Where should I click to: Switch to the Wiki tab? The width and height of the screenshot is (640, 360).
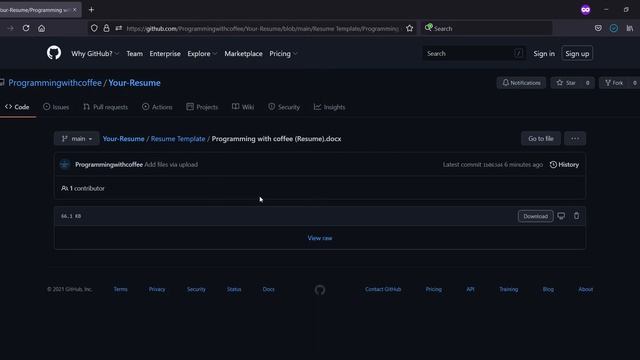click(x=243, y=107)
